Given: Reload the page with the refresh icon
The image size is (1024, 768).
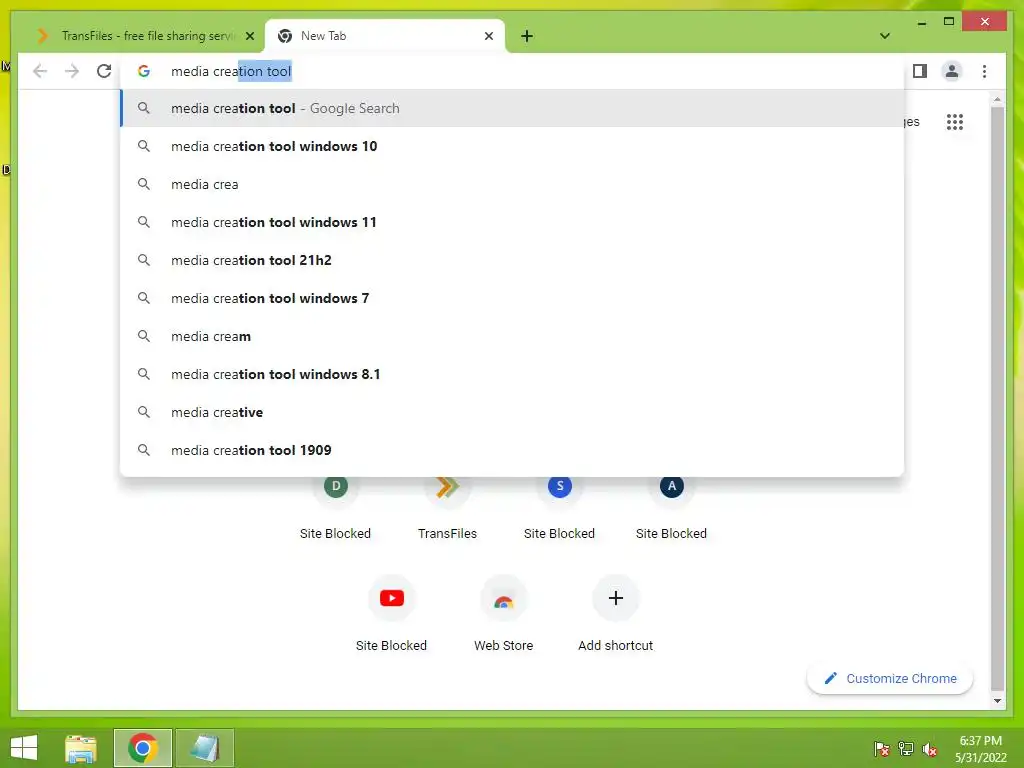Looking at the screenshot, I should tap(104, 71).
